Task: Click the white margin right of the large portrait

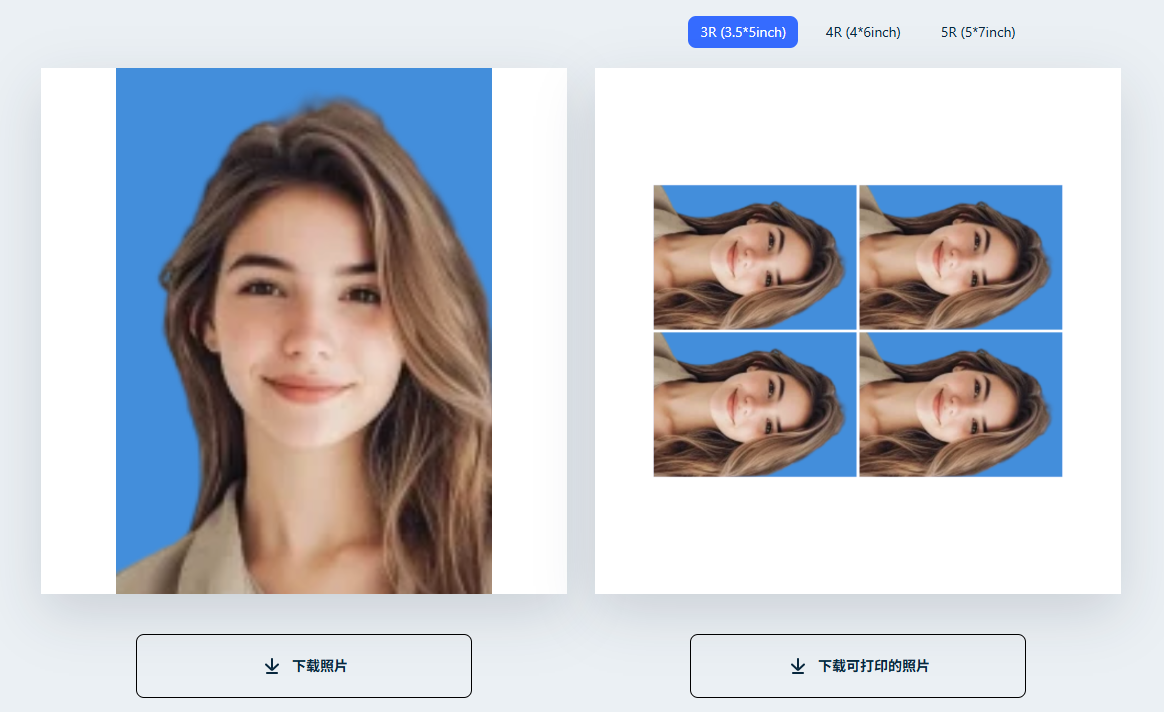Action: click(x=529, y=330)
